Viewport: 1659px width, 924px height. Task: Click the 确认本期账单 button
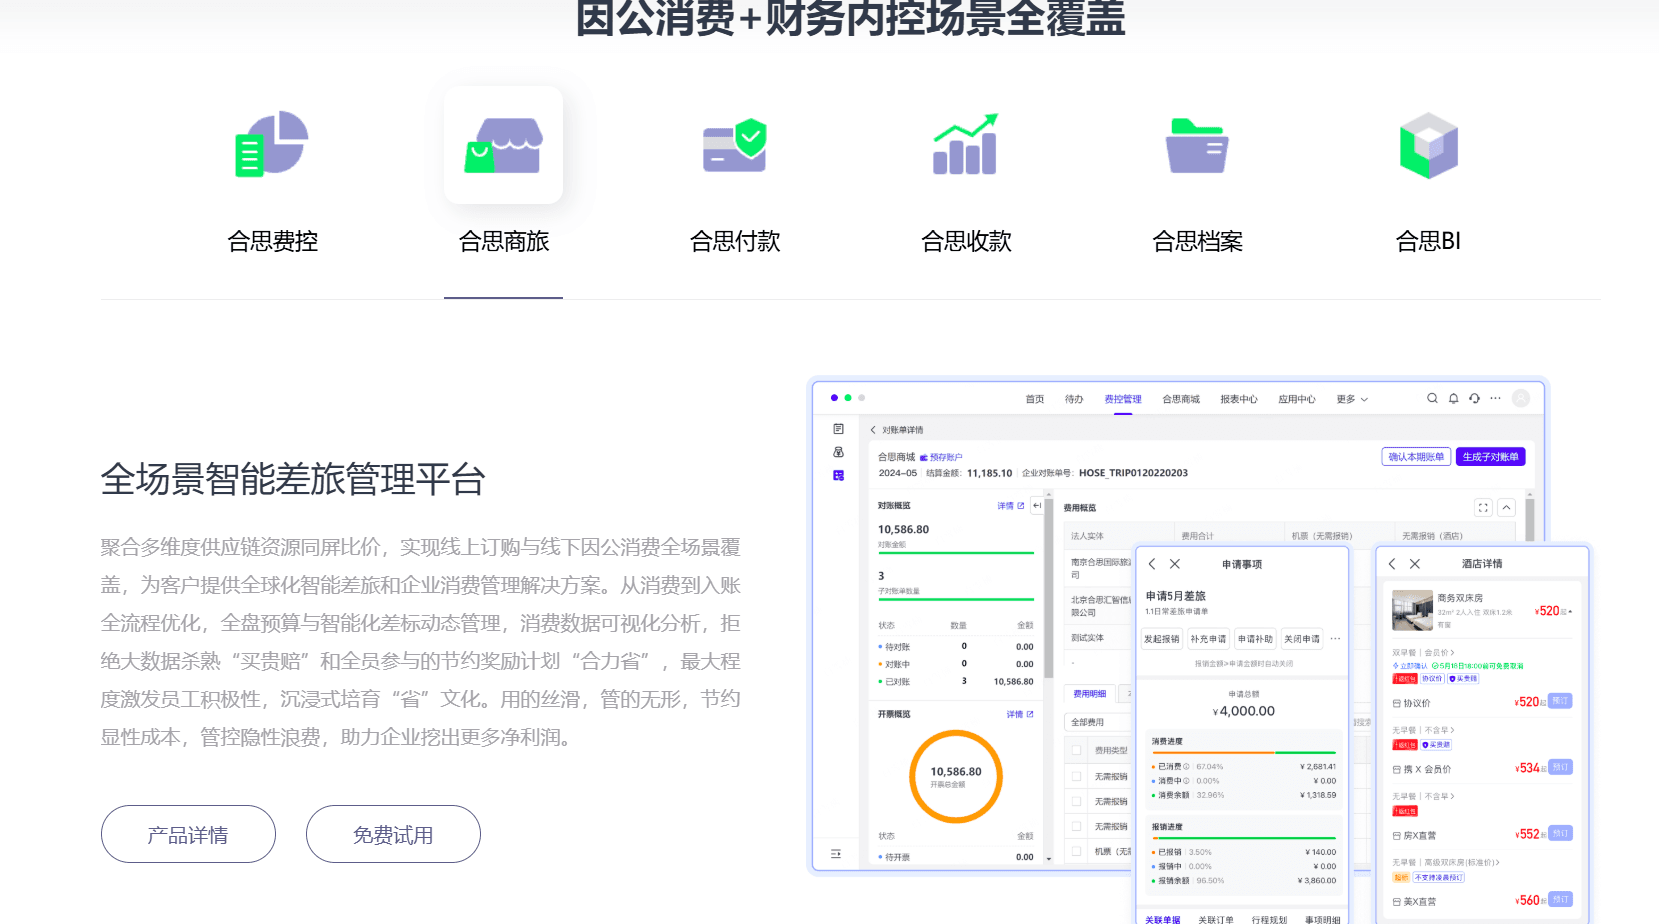(x=1416, y=457)
